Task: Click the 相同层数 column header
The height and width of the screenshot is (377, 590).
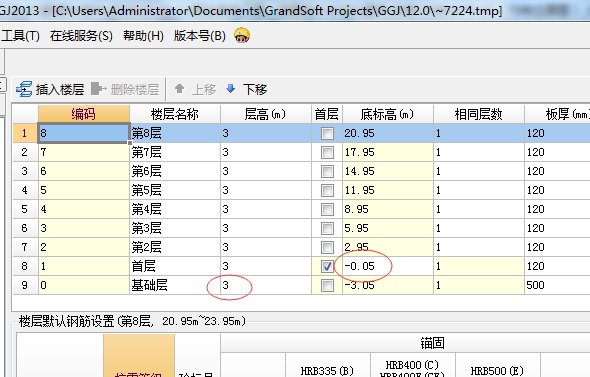Action: point(479,114)
